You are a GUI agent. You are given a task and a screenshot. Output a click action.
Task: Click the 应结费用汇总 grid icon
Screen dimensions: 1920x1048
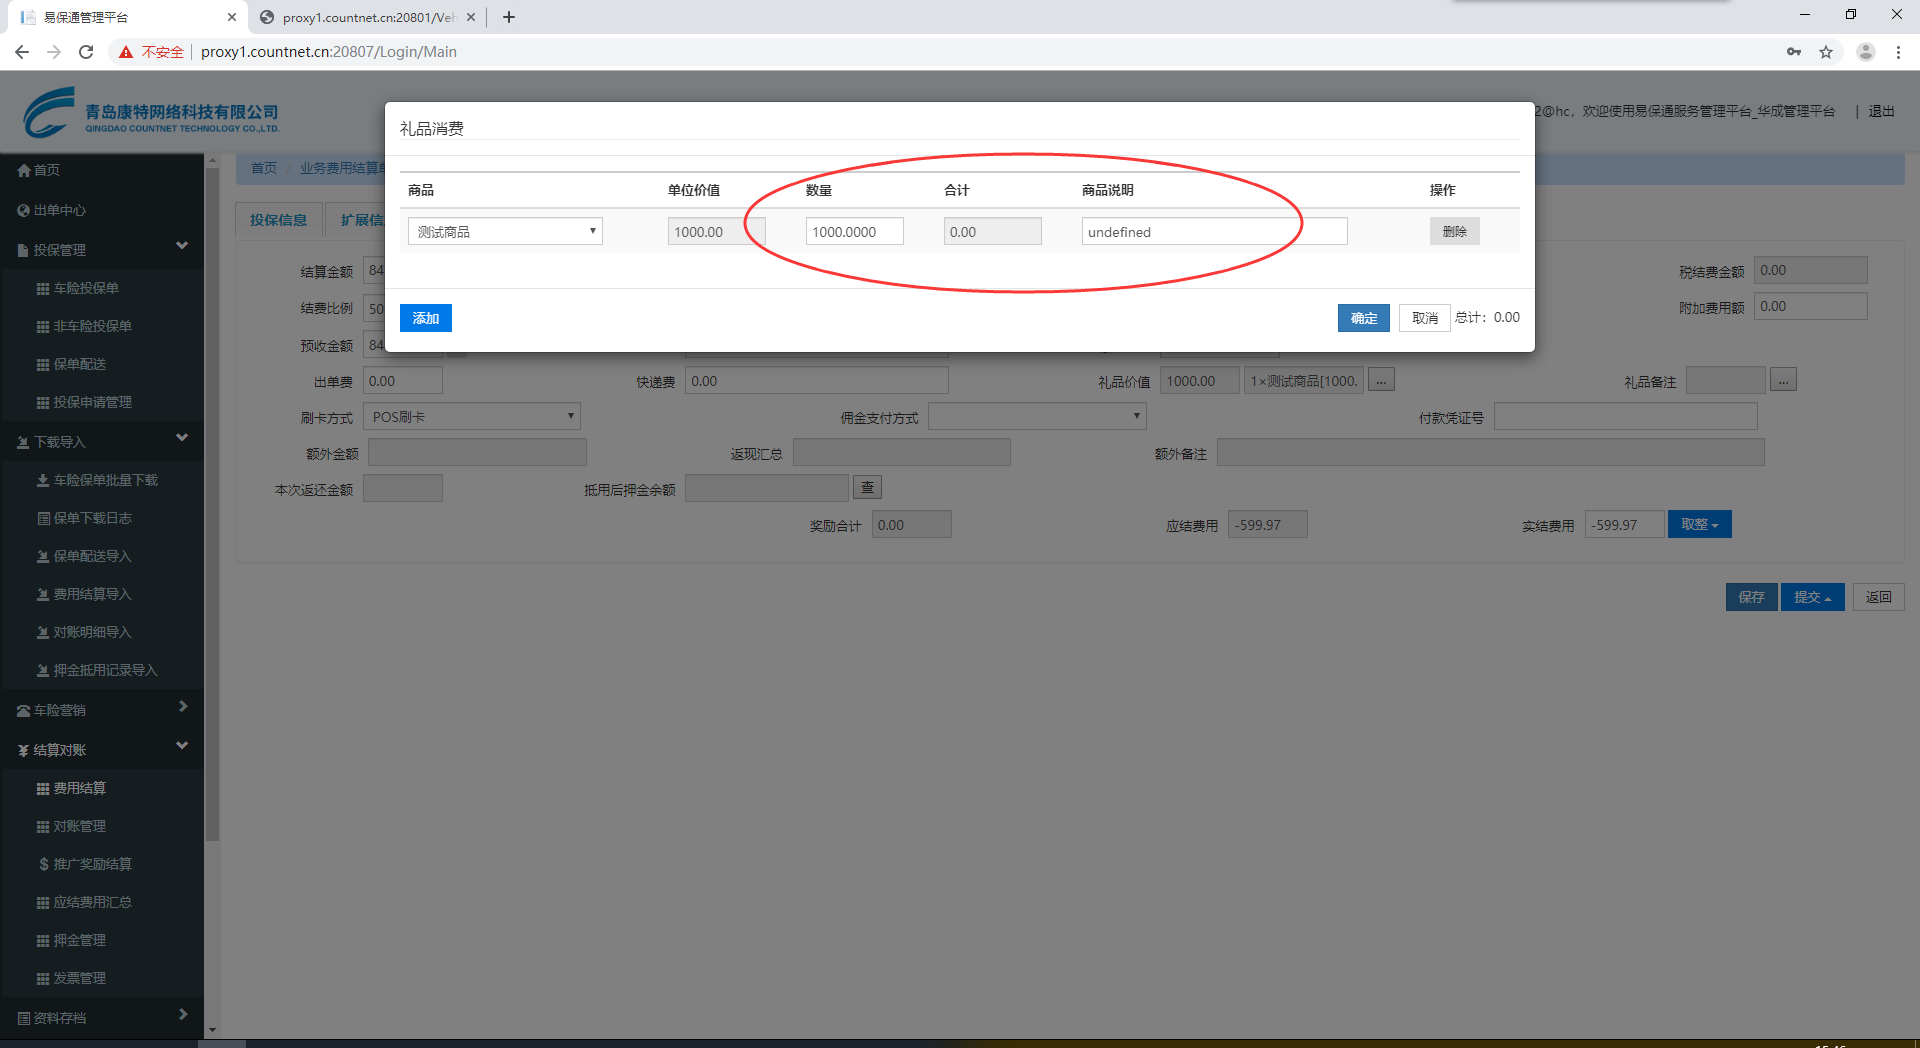[43, 902]
